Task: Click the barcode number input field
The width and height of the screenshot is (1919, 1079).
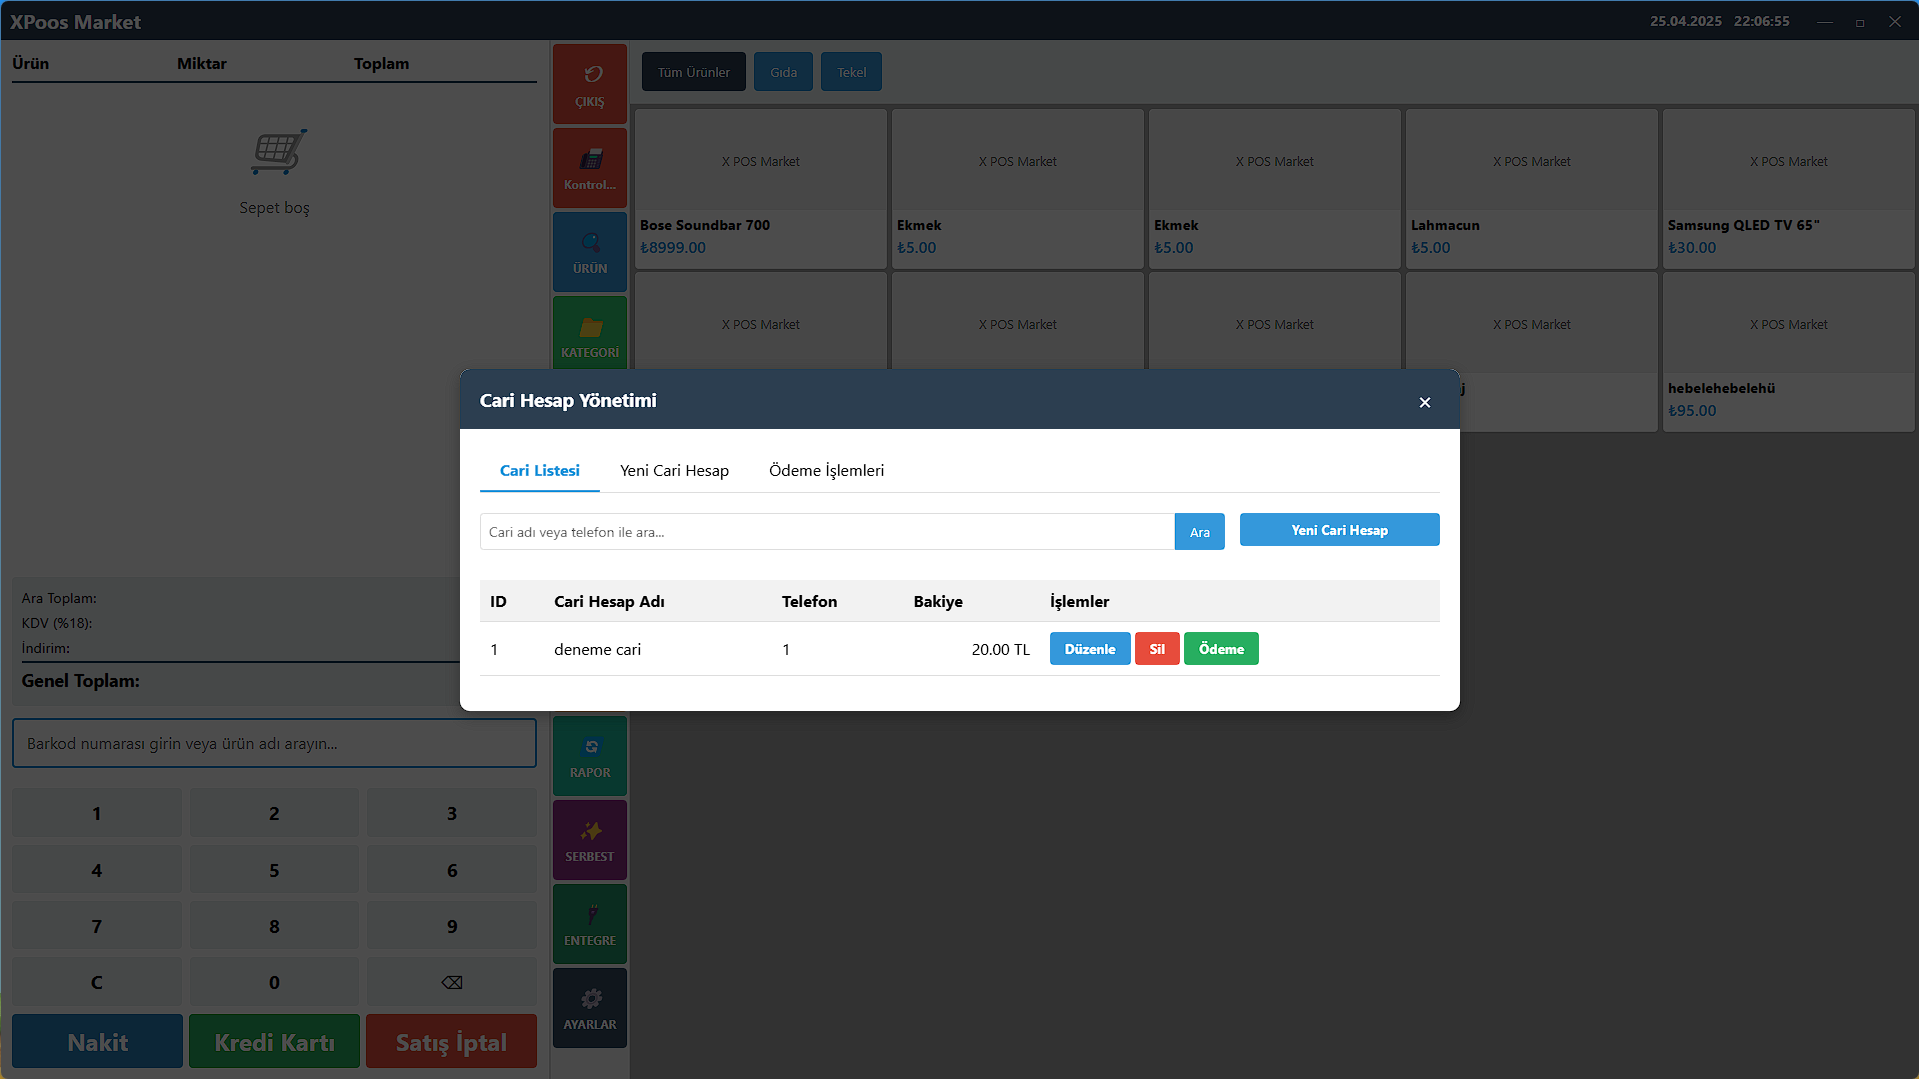Action: [274, 744]
